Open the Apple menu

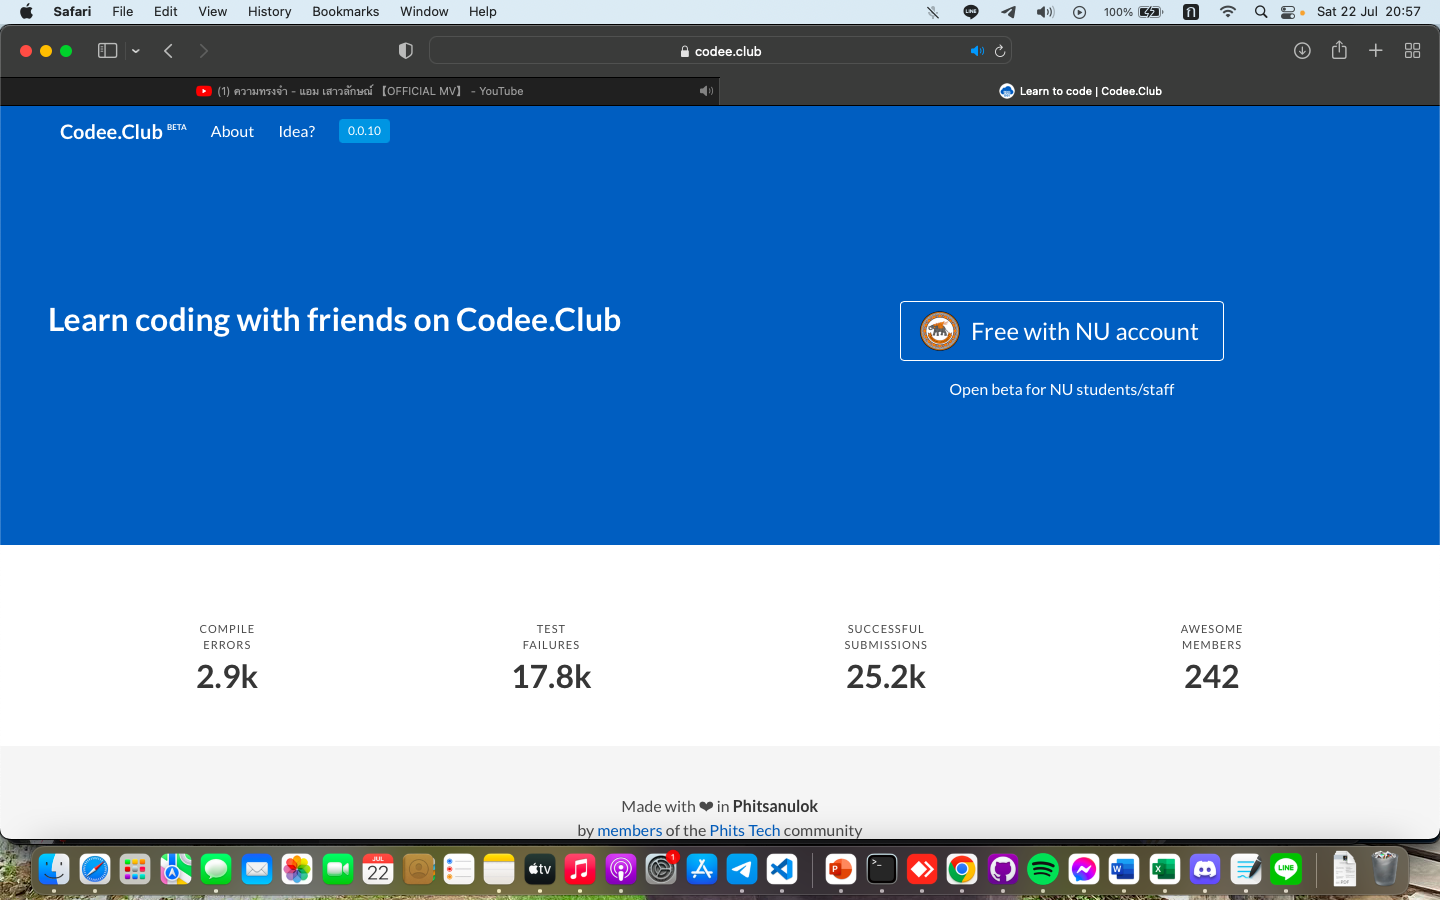click(x=26, y=12)
